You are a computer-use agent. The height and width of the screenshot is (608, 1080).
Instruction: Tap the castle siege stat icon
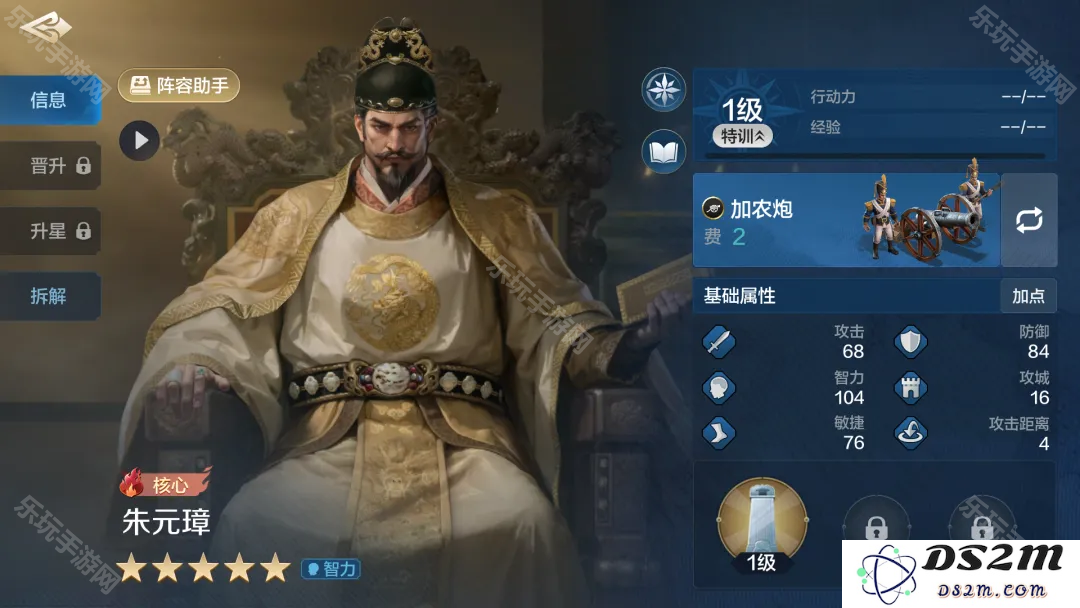coord(911,388)
